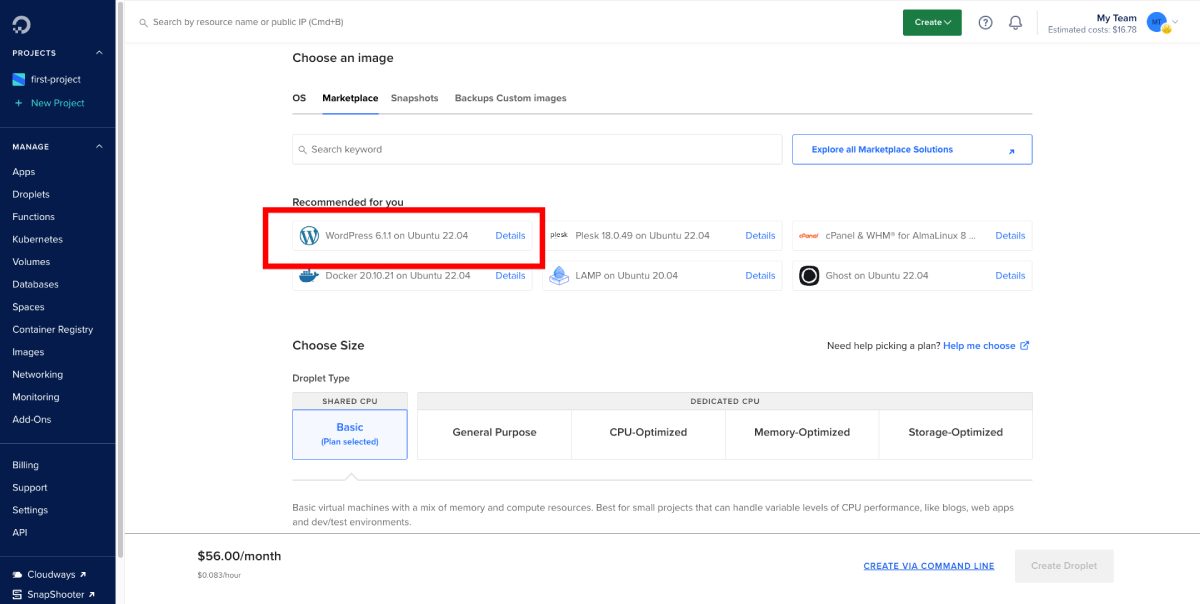Open Monitoring in the sidebar
The image size is (1200, 604).
[x=36, y=397]
